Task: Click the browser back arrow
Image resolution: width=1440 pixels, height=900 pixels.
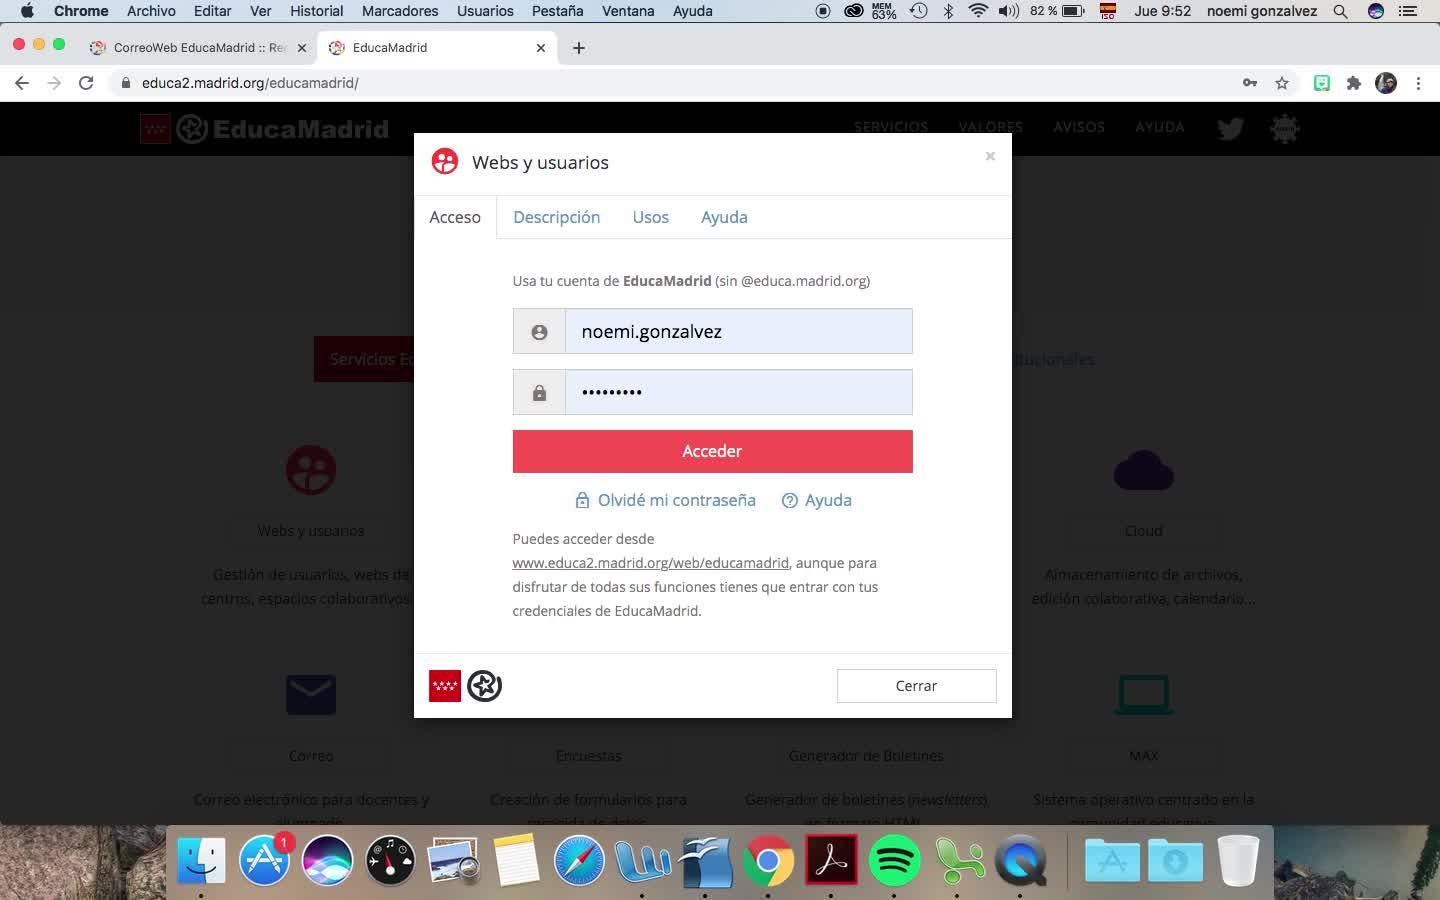Action: pos(22,83)
